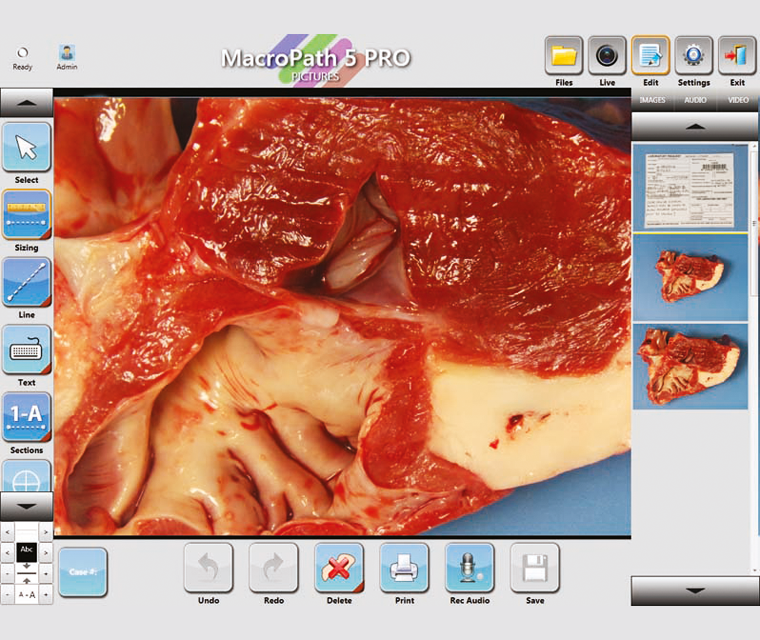This screenshot has width=760, height=640.
Task: Open the AUDIO tab
Action: coord(695,101)
